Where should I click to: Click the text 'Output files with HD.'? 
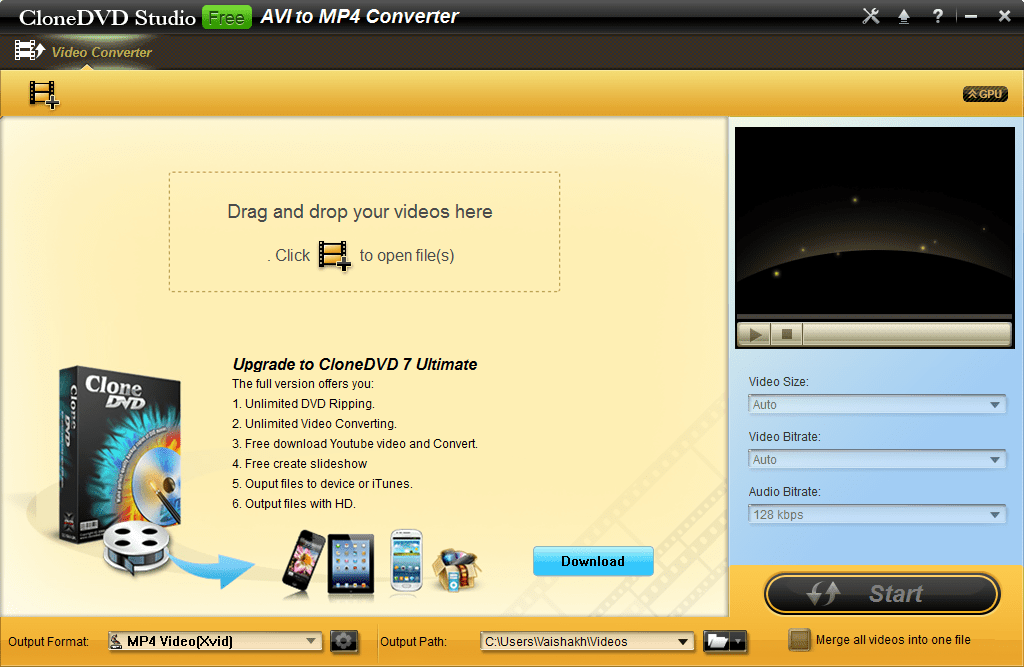tap(300, 504)
